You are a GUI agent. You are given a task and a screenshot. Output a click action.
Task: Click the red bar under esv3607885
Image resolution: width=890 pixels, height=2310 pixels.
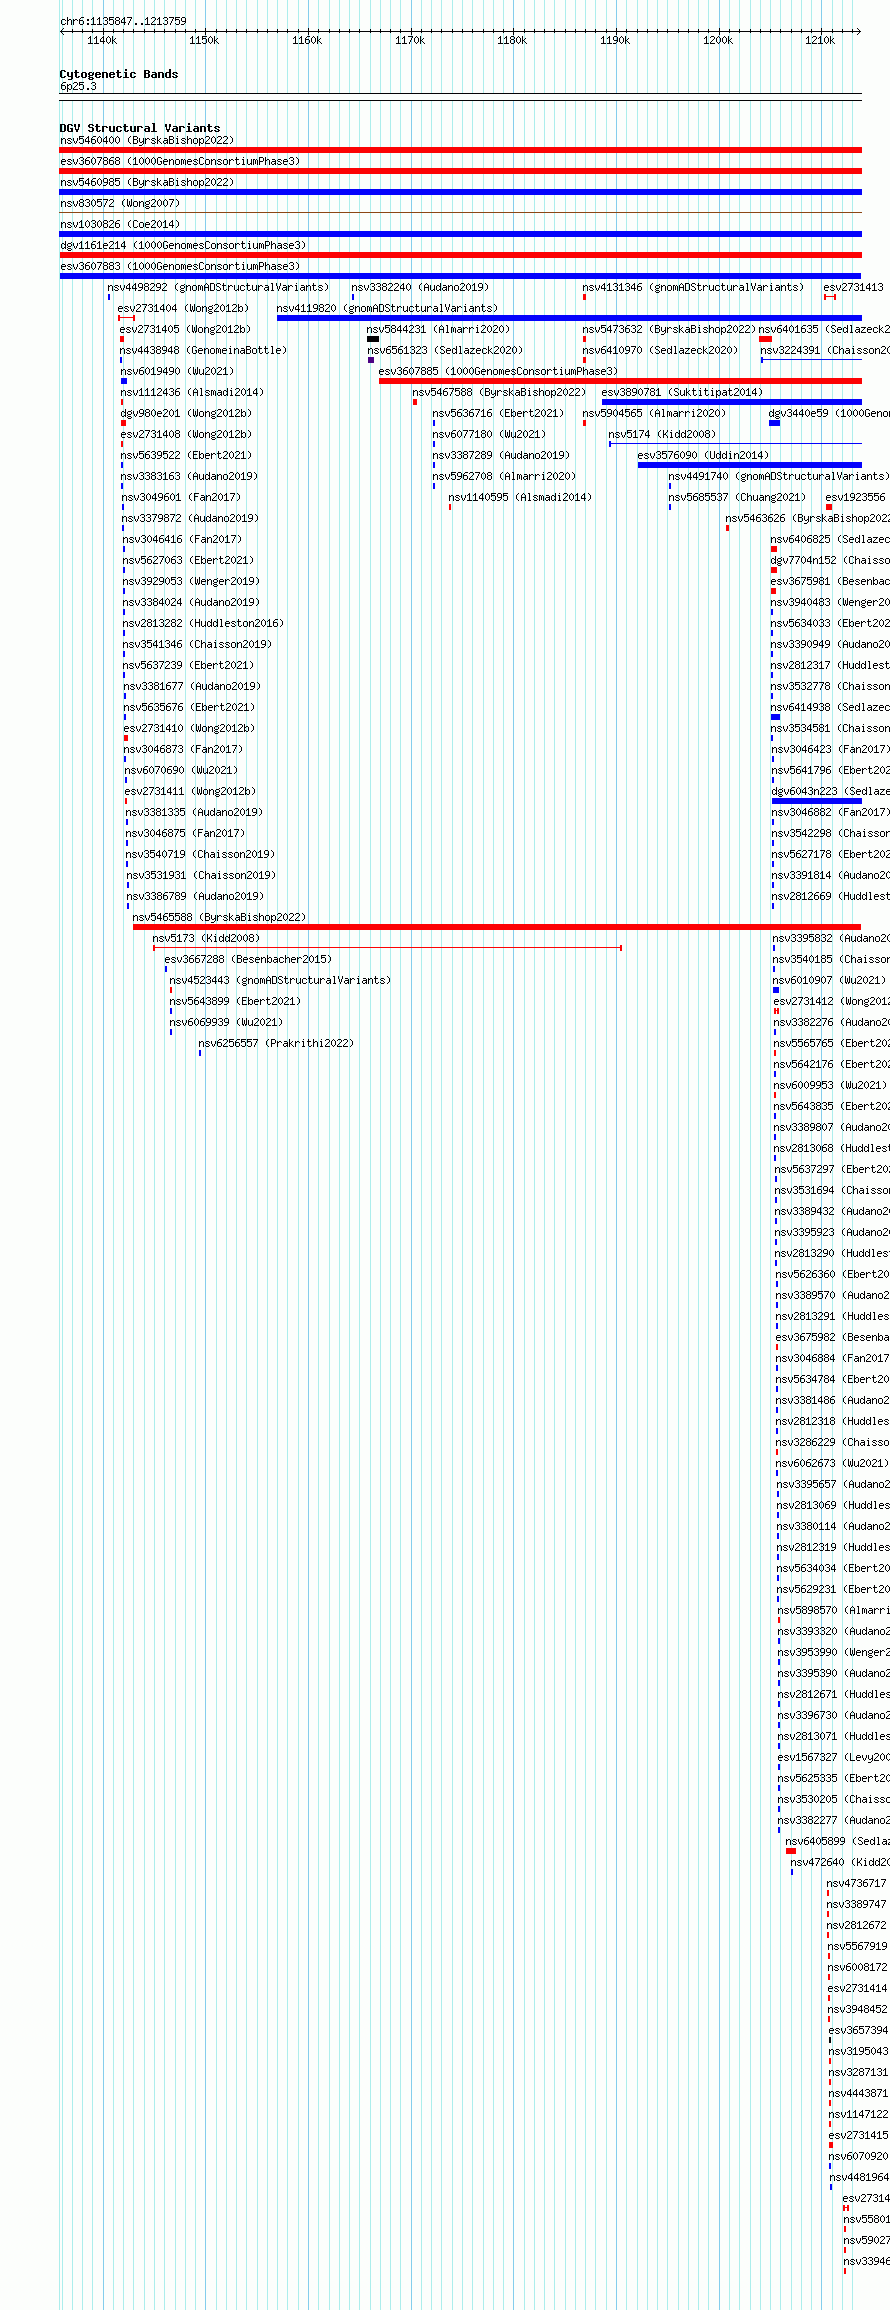pyautogui.click(x=620, y=381)
